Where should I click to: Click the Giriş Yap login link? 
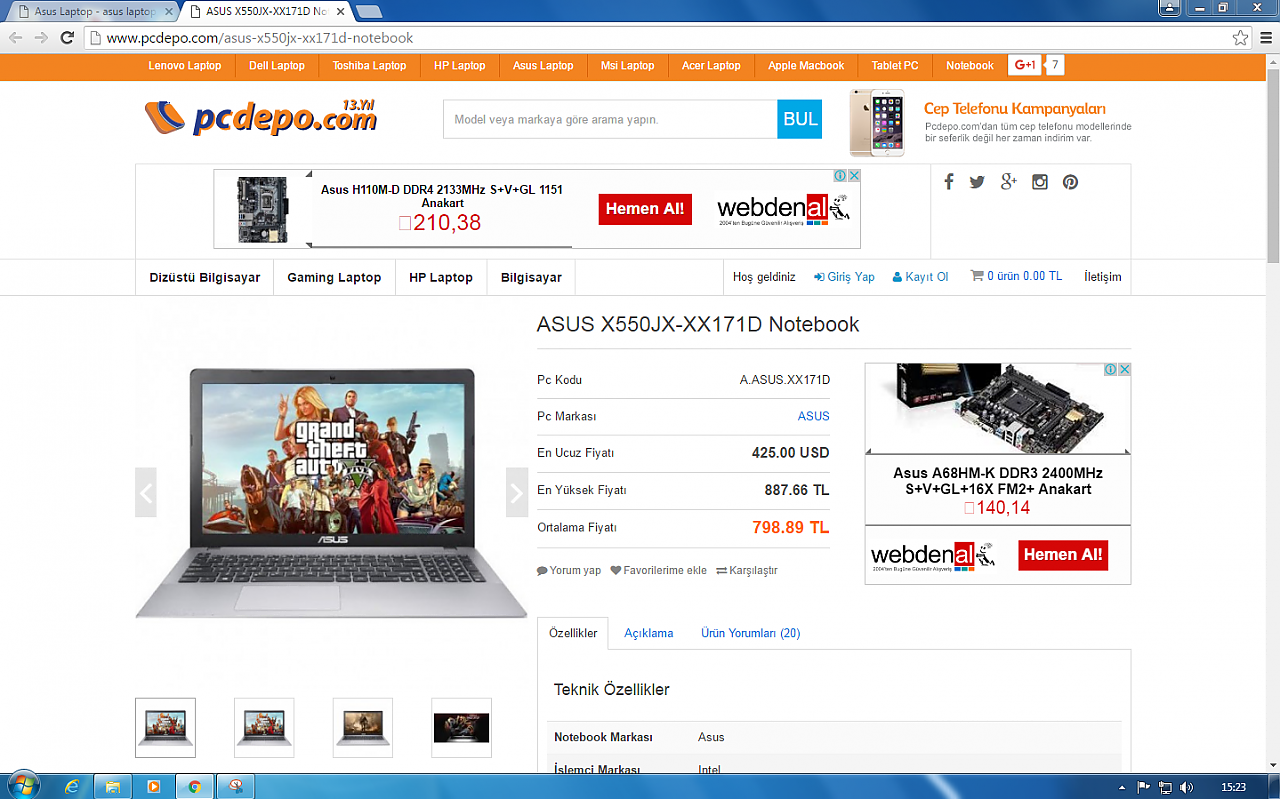click(x=844, y=277)
